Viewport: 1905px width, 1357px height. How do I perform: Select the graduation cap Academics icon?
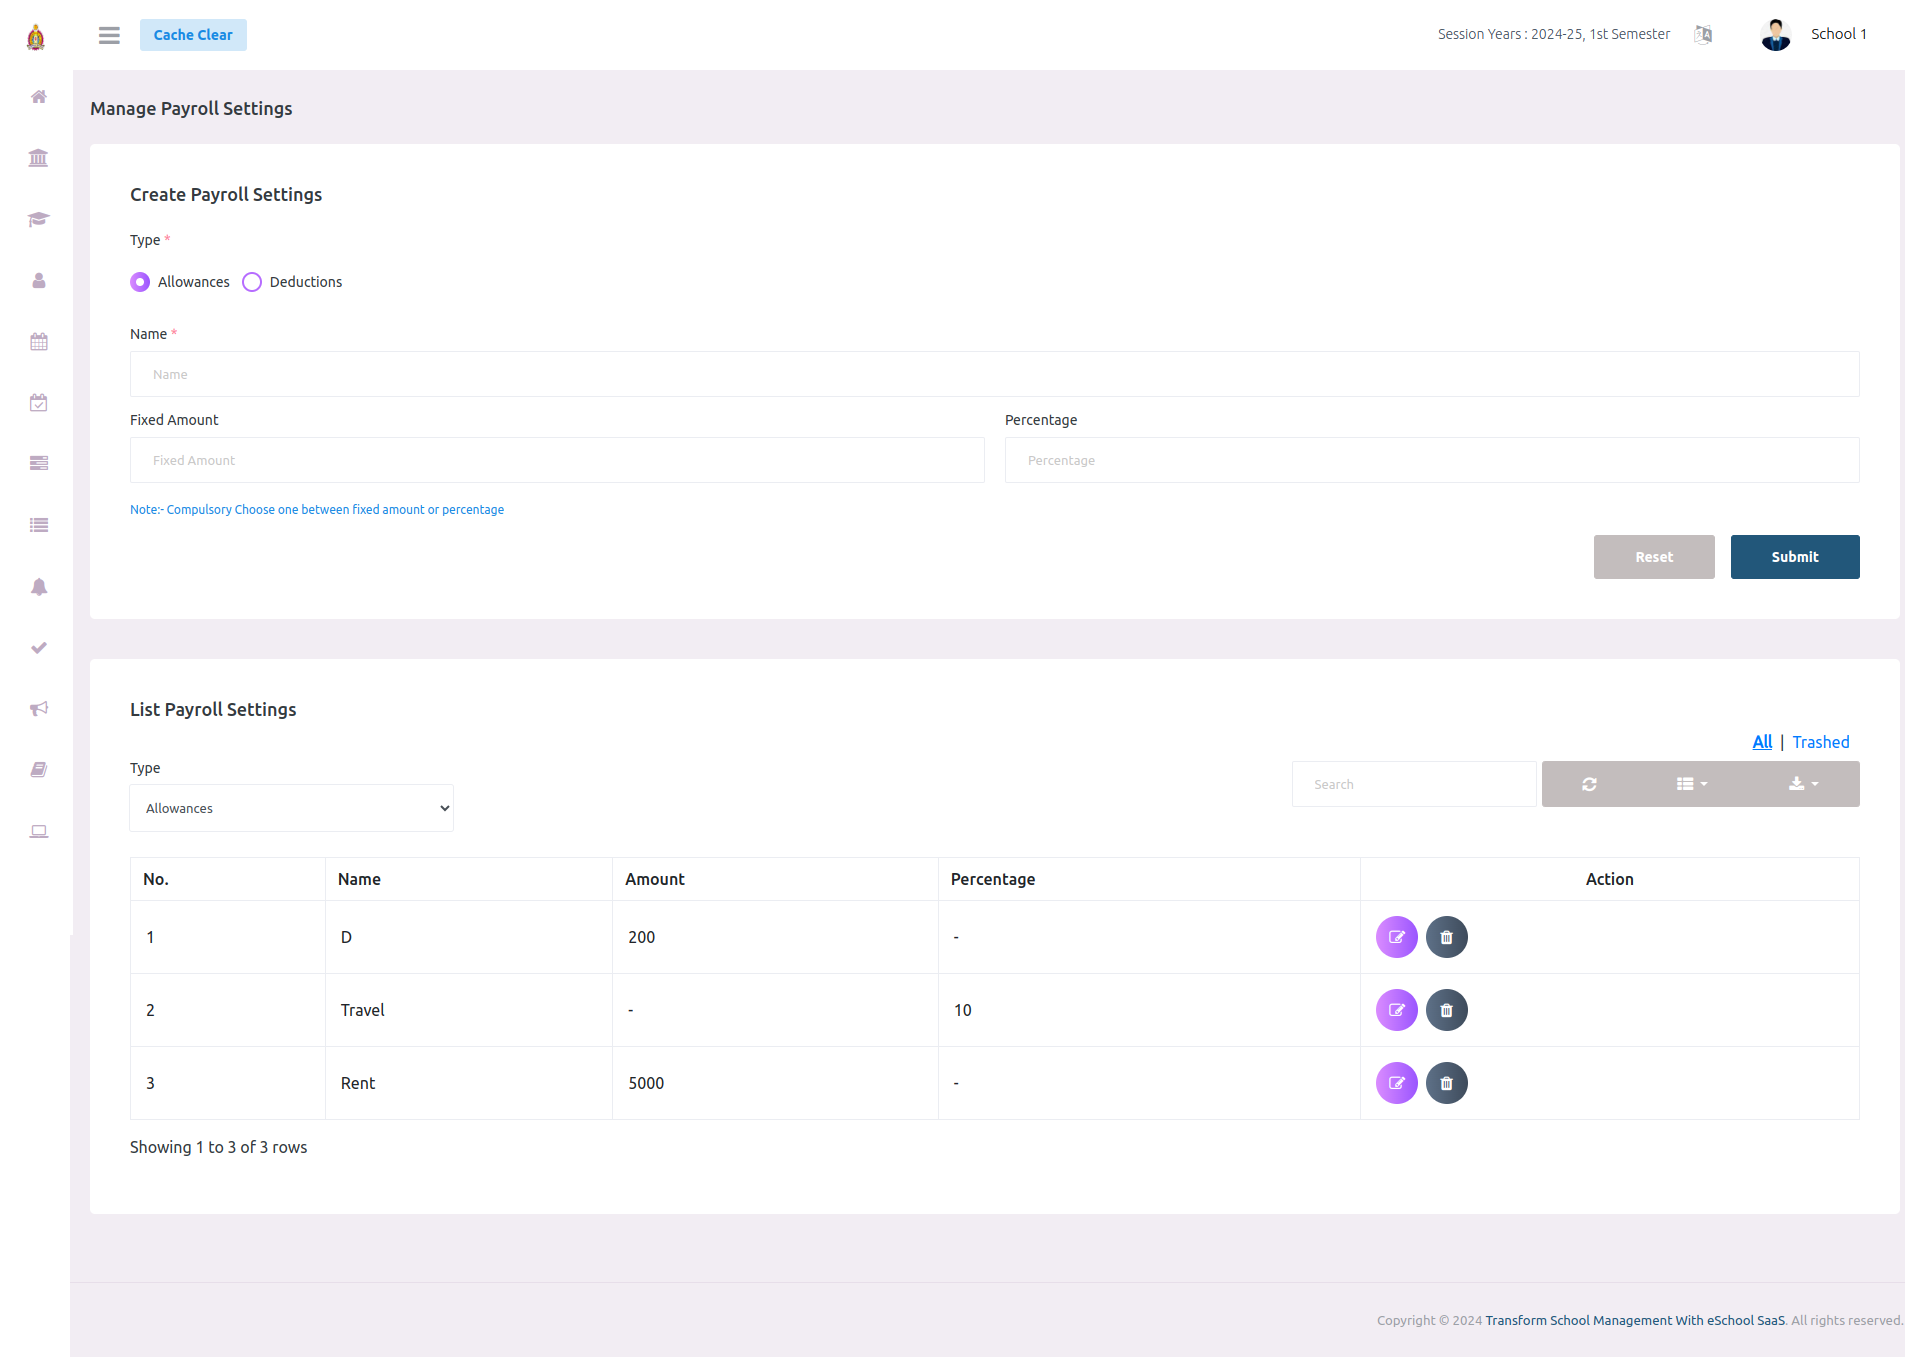tap(38, 219)
